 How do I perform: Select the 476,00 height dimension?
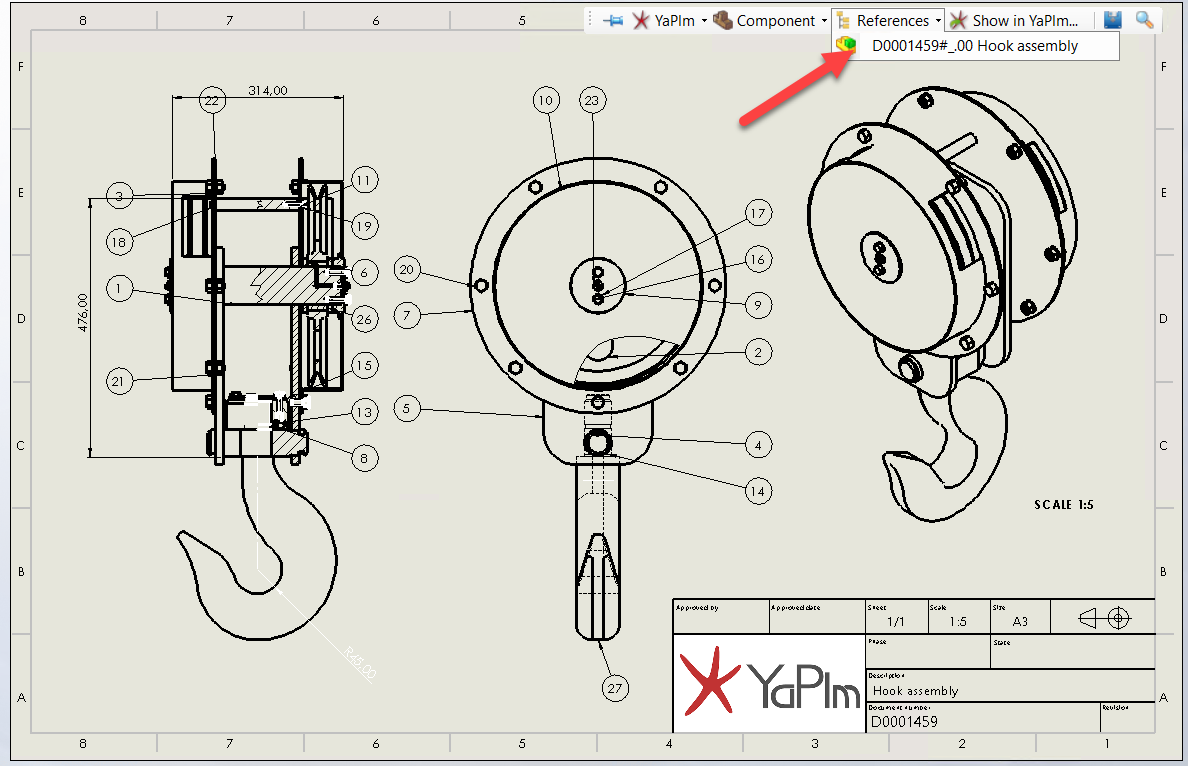pos(83,313)
